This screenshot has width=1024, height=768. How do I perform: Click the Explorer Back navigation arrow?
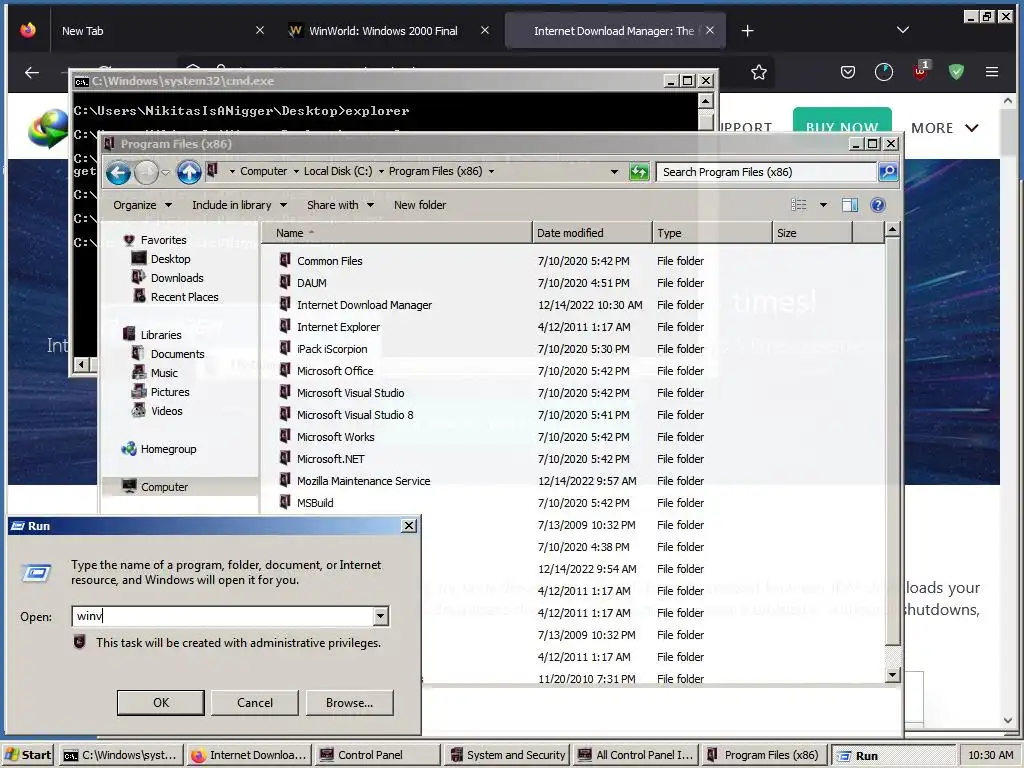[x=118, y=173]
